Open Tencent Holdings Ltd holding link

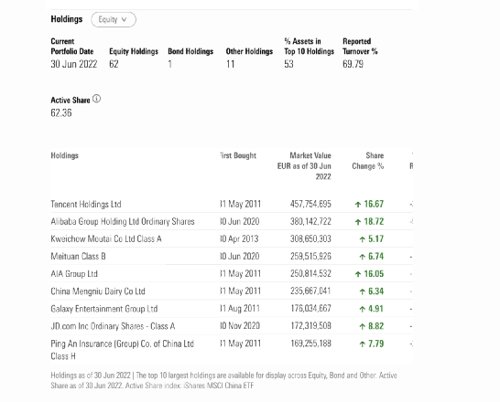86,204
